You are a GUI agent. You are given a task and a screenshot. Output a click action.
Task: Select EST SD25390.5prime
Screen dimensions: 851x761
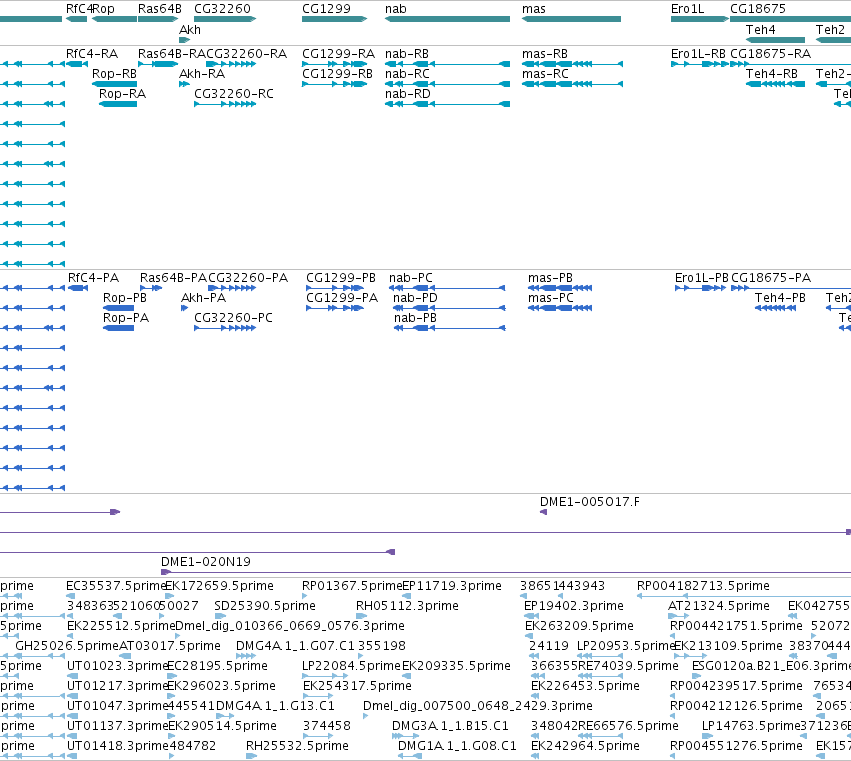(265, 606)
